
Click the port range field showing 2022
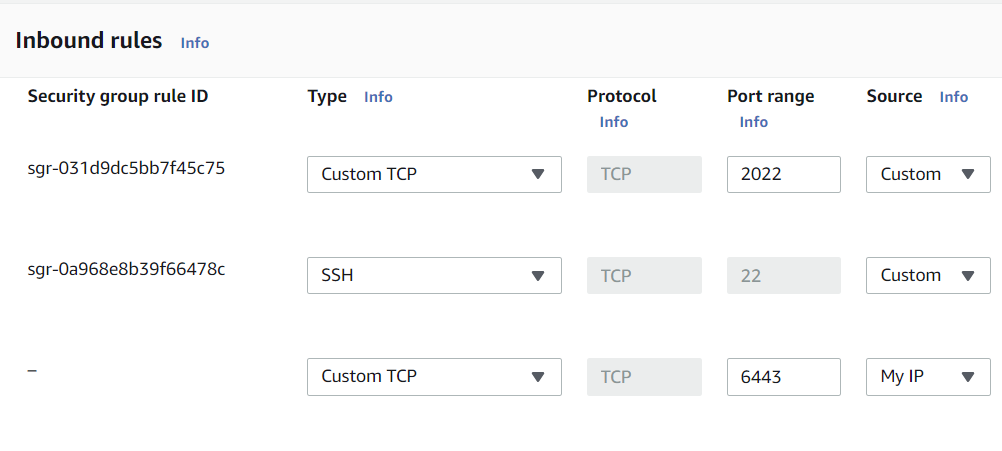pyautogui.click(x=783, y=174)
